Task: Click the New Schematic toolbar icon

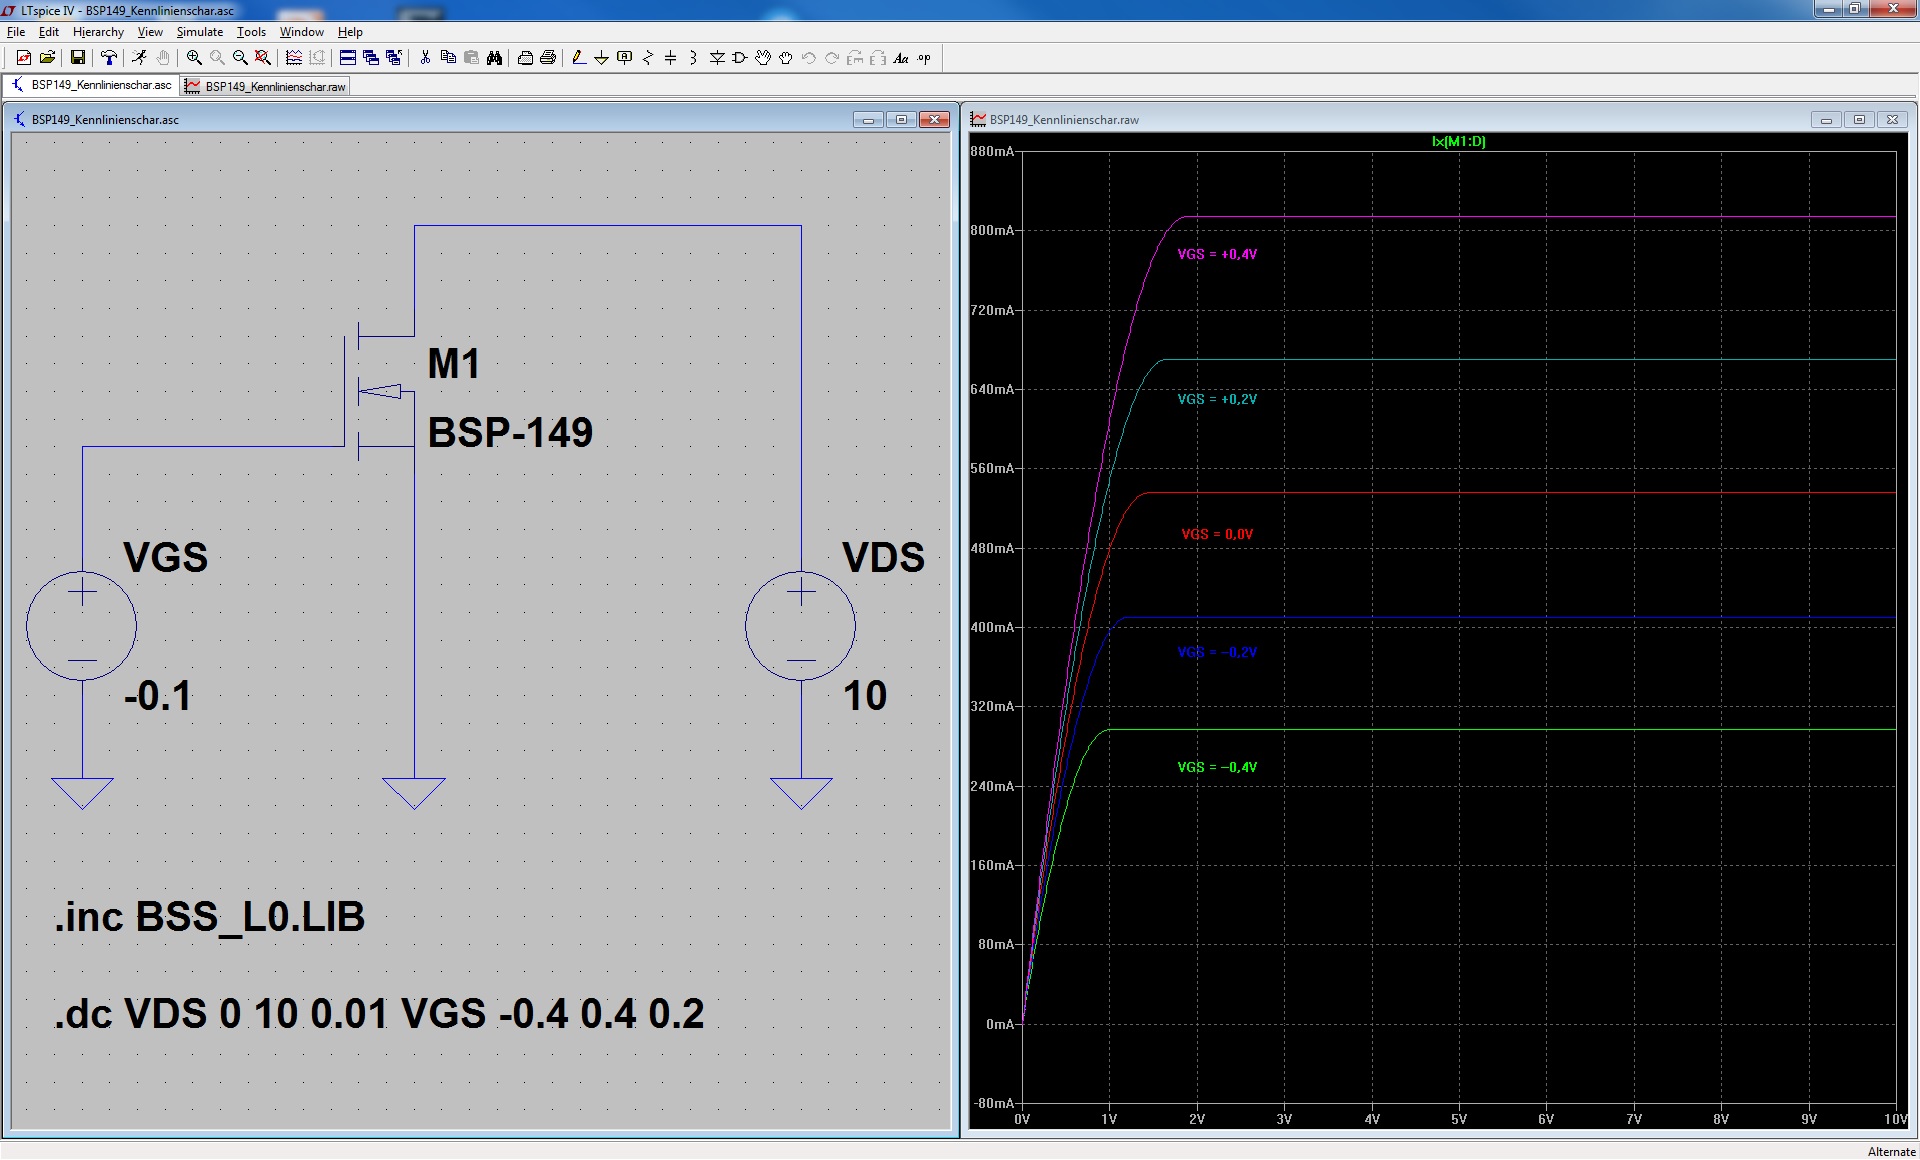Action: [24, 58]
